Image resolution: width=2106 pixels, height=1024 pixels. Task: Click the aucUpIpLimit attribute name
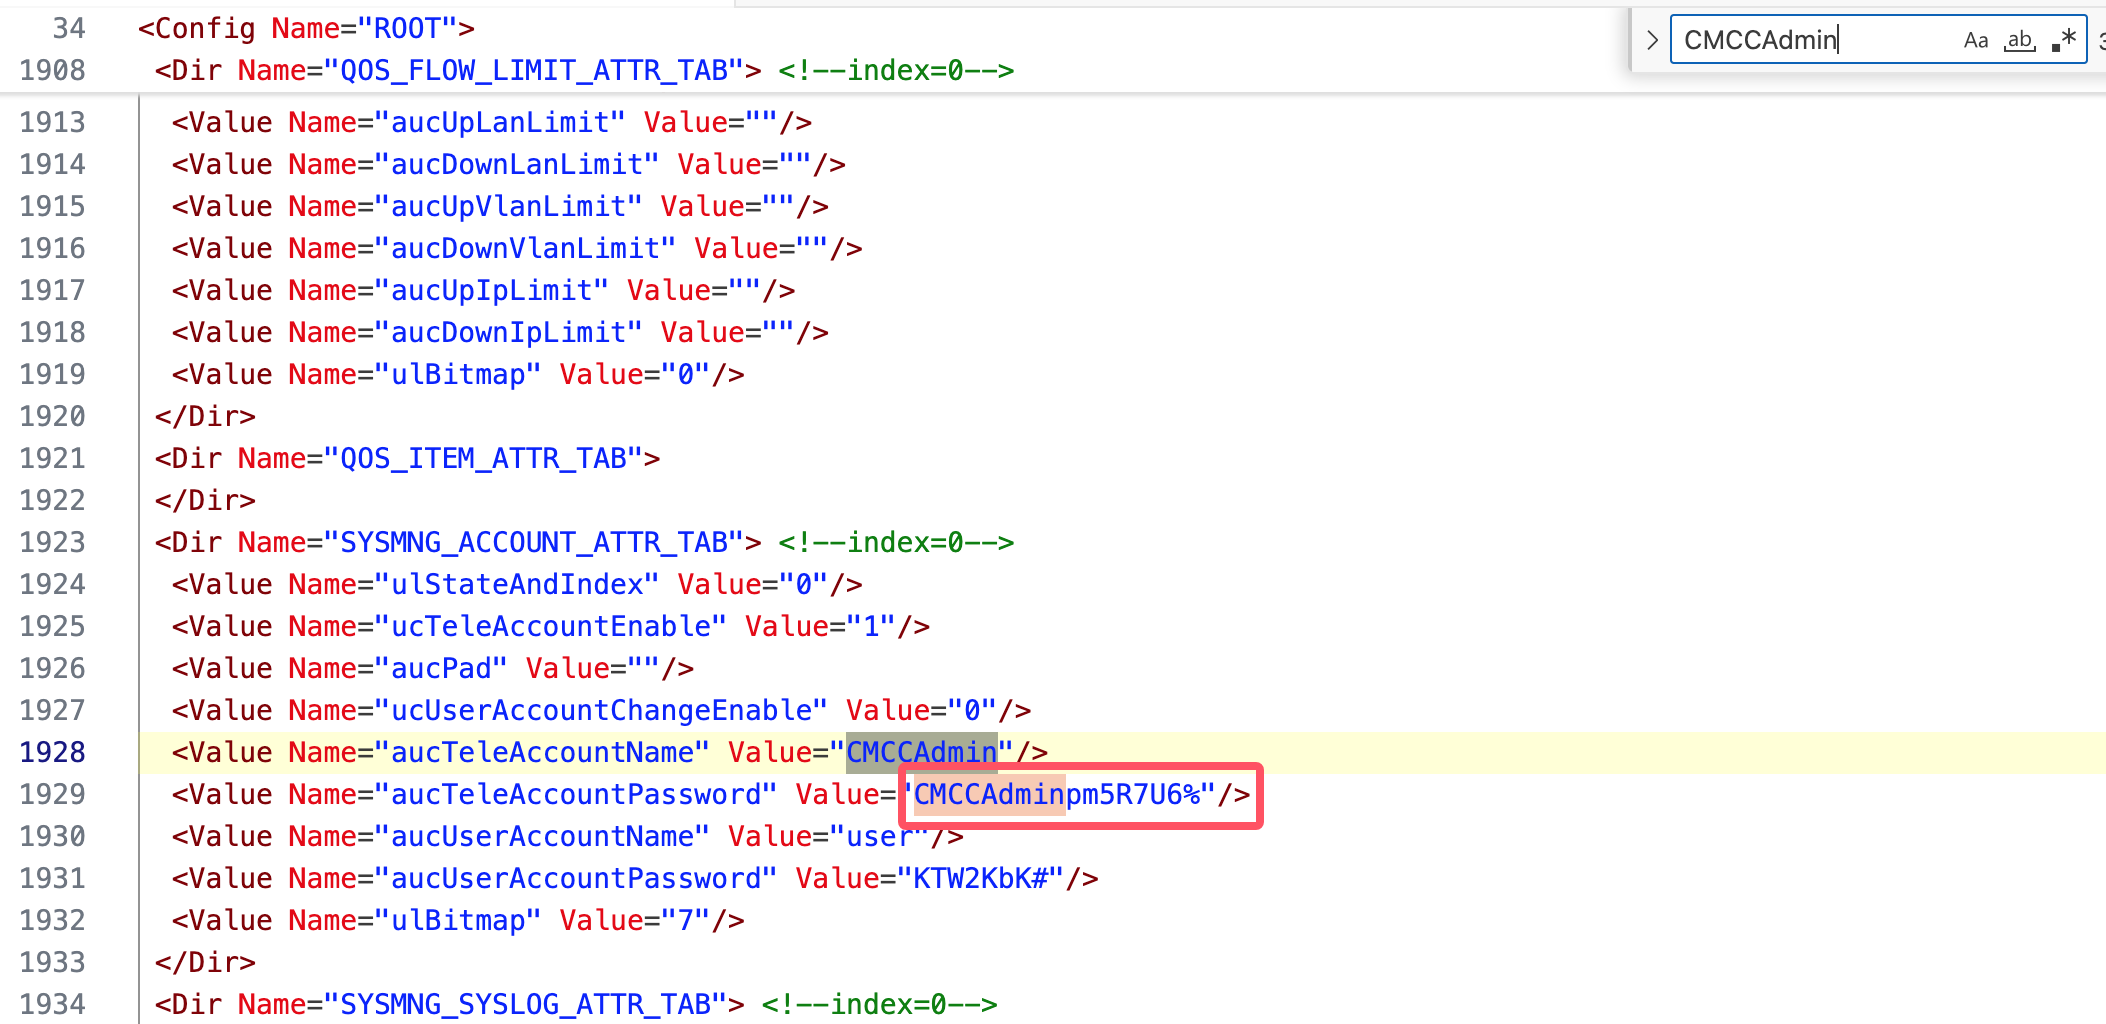pyautogui.click(x=491, y=290)
